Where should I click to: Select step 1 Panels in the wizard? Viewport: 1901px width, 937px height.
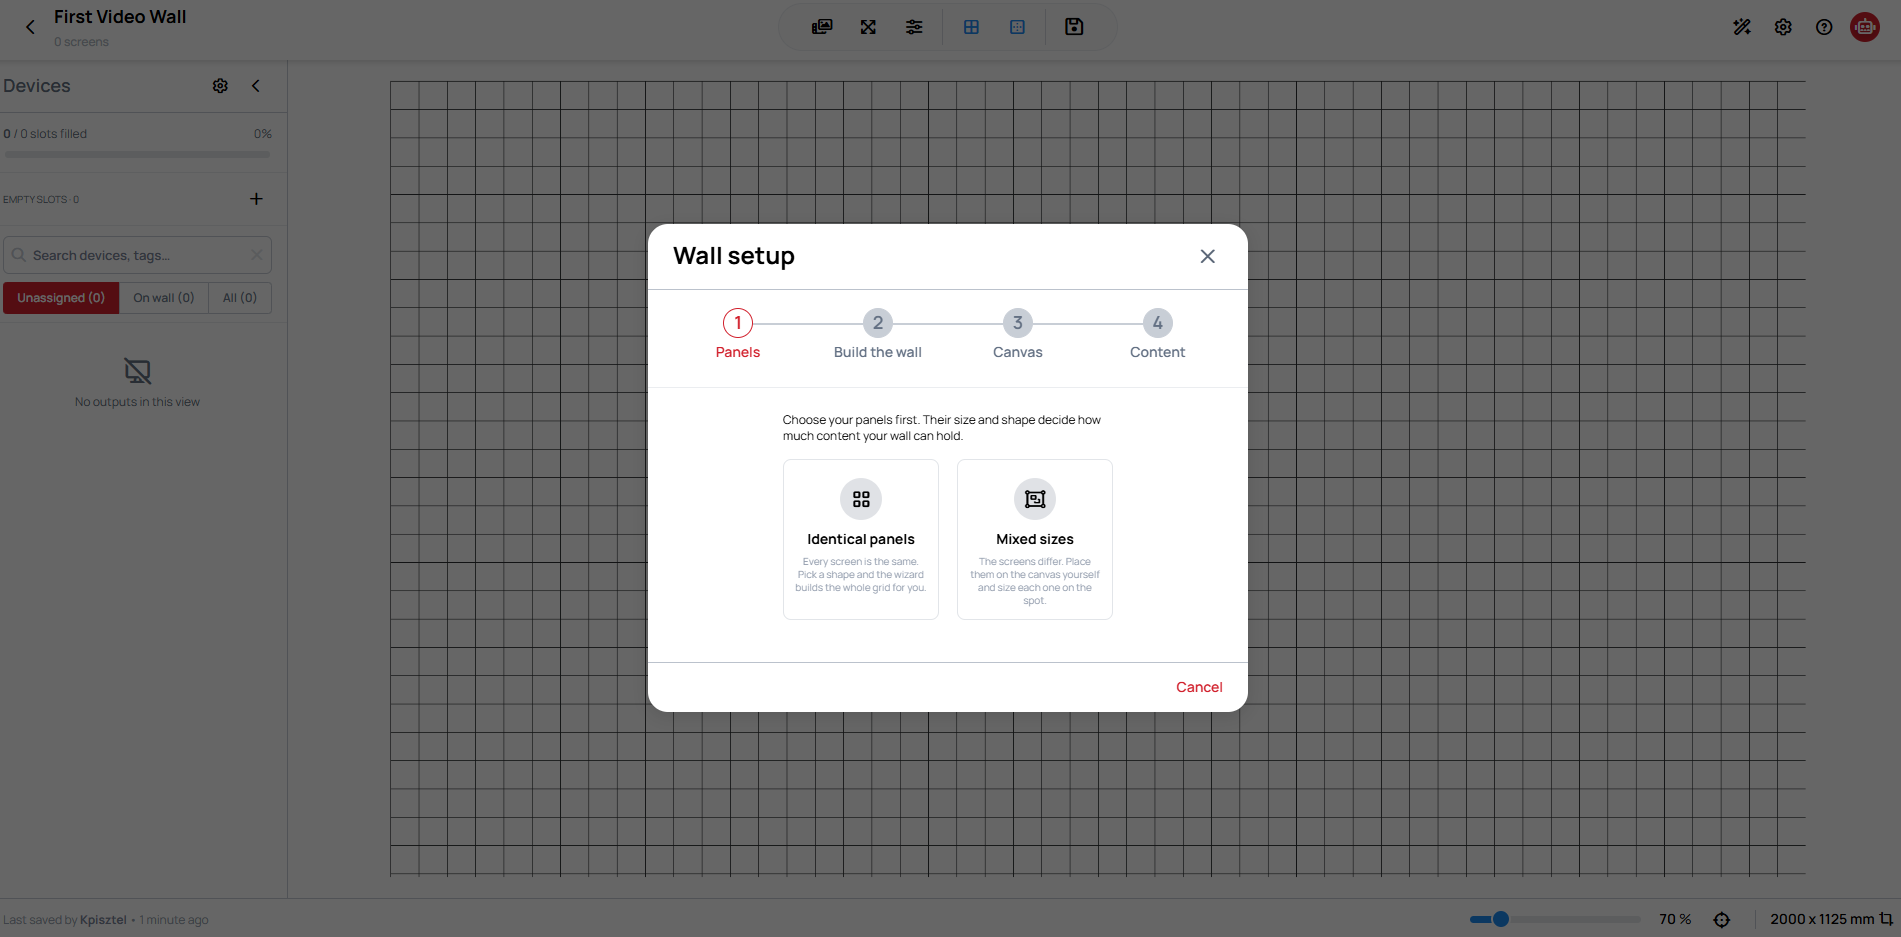pos(738,334)
